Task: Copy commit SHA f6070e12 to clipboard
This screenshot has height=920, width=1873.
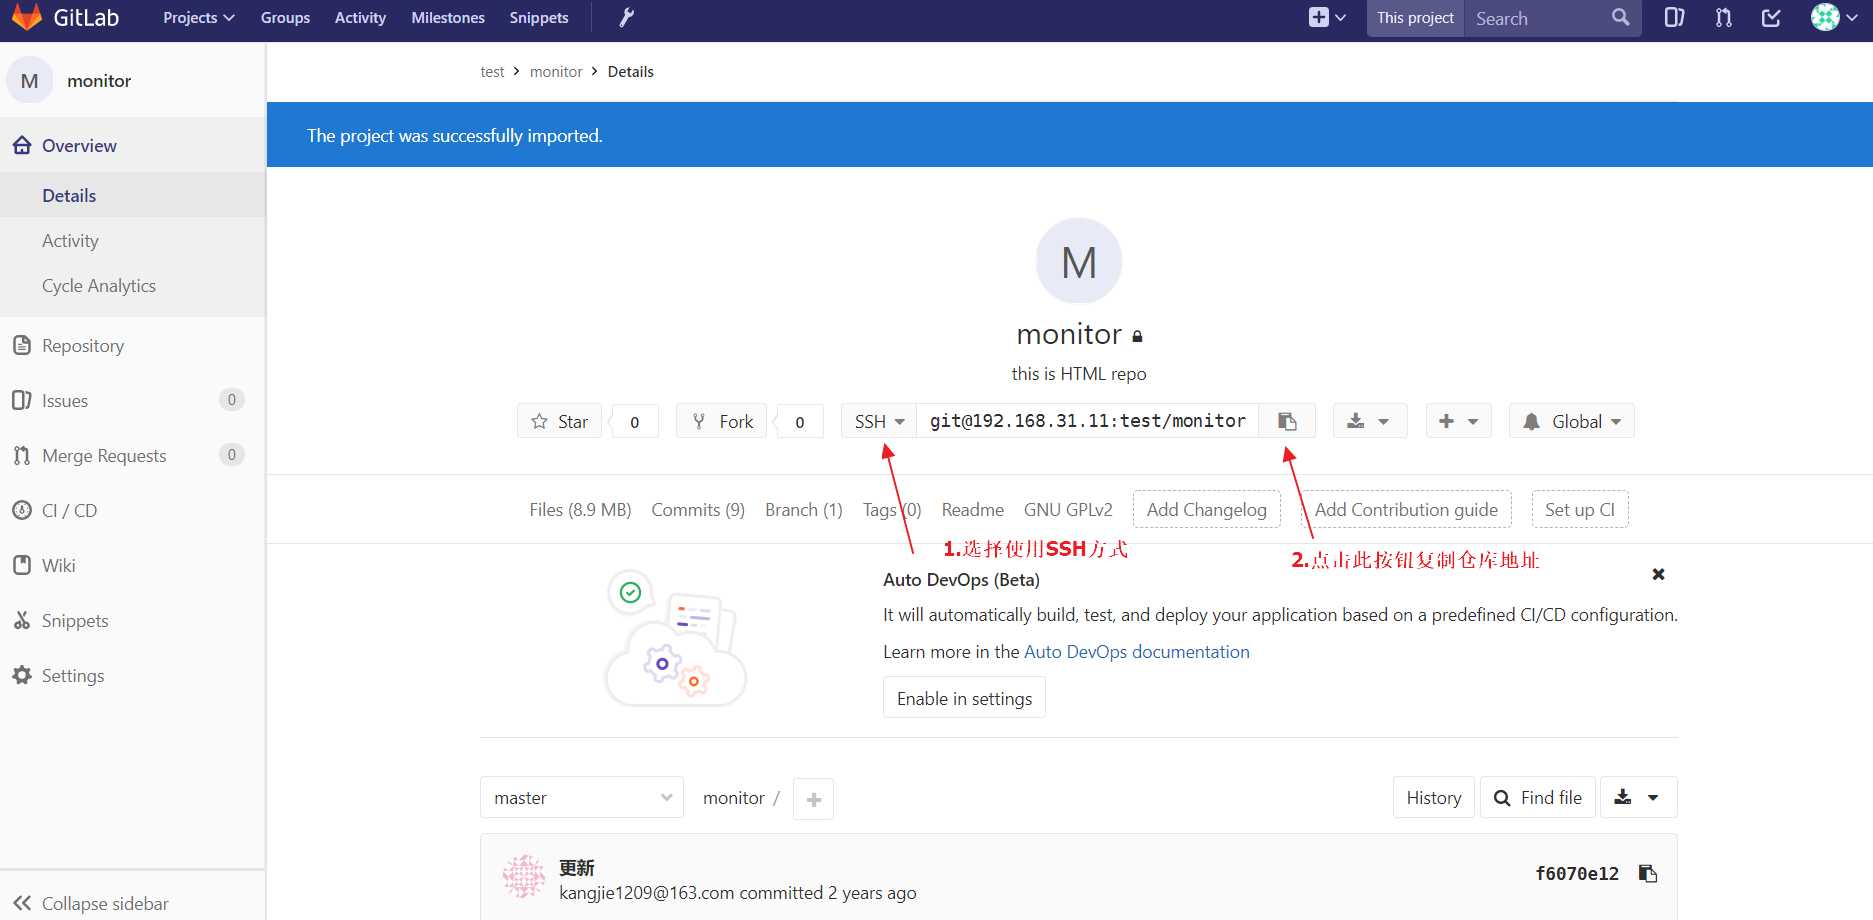Action: 1648,874
